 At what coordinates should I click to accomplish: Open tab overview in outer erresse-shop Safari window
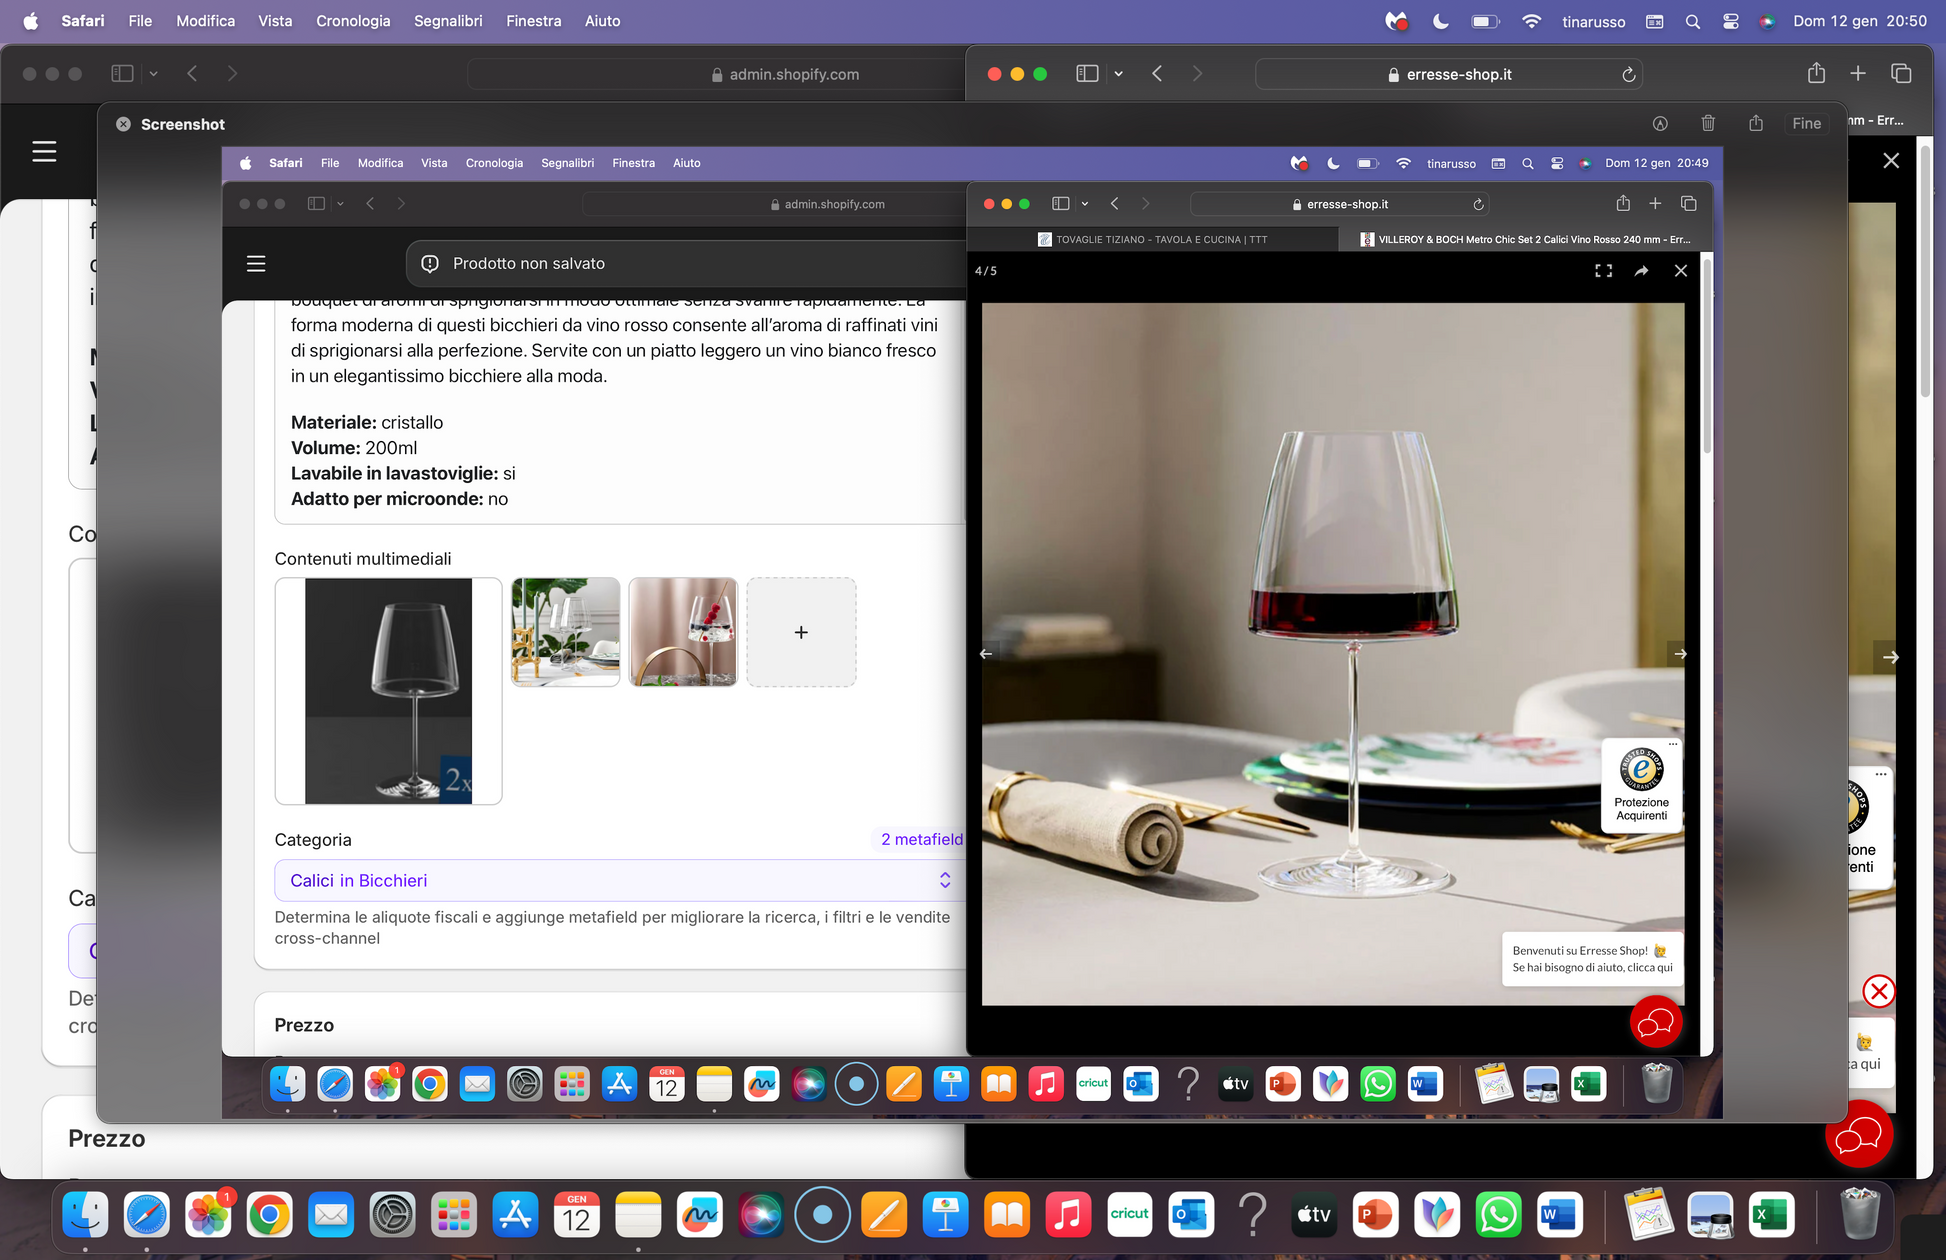1901,74
